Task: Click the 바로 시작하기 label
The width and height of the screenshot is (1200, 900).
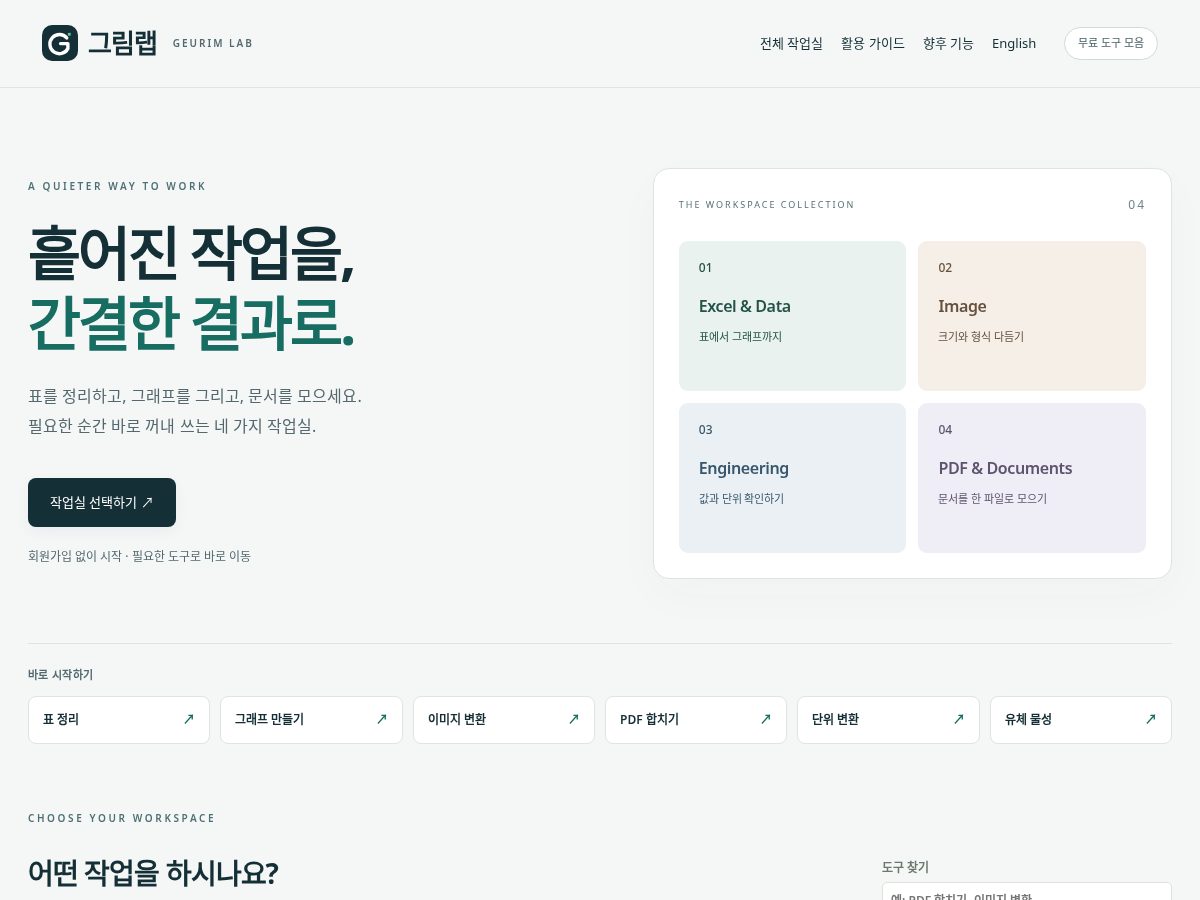Action: pos(60,675)
